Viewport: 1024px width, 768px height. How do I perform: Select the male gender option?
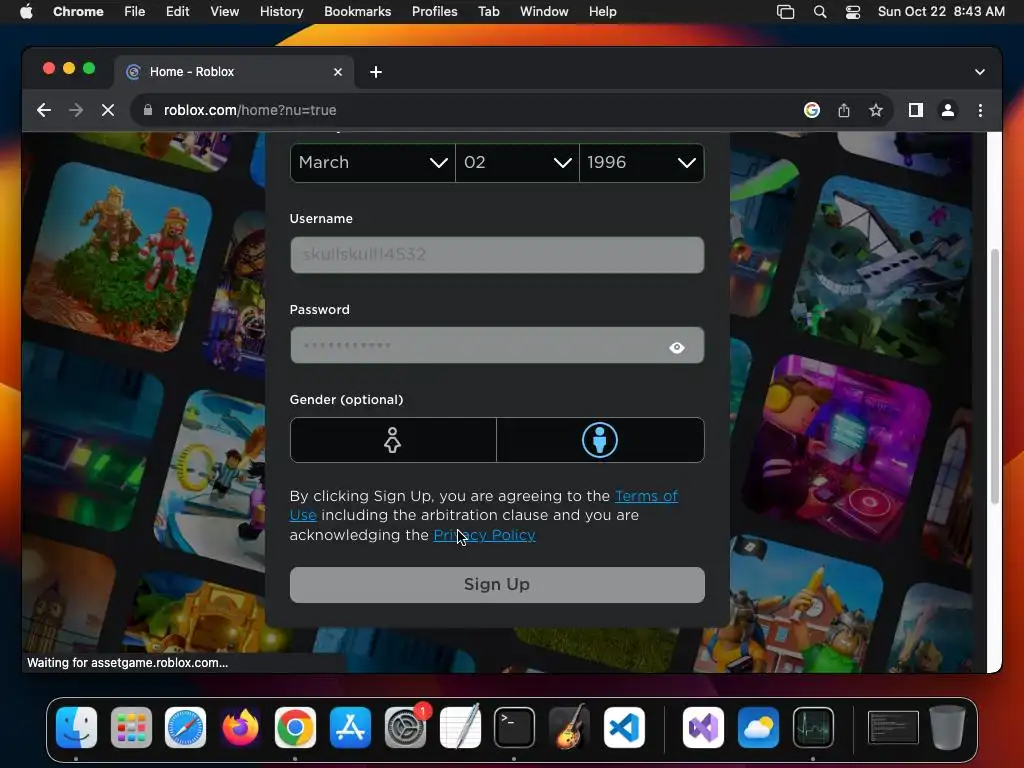coord(600,440)
